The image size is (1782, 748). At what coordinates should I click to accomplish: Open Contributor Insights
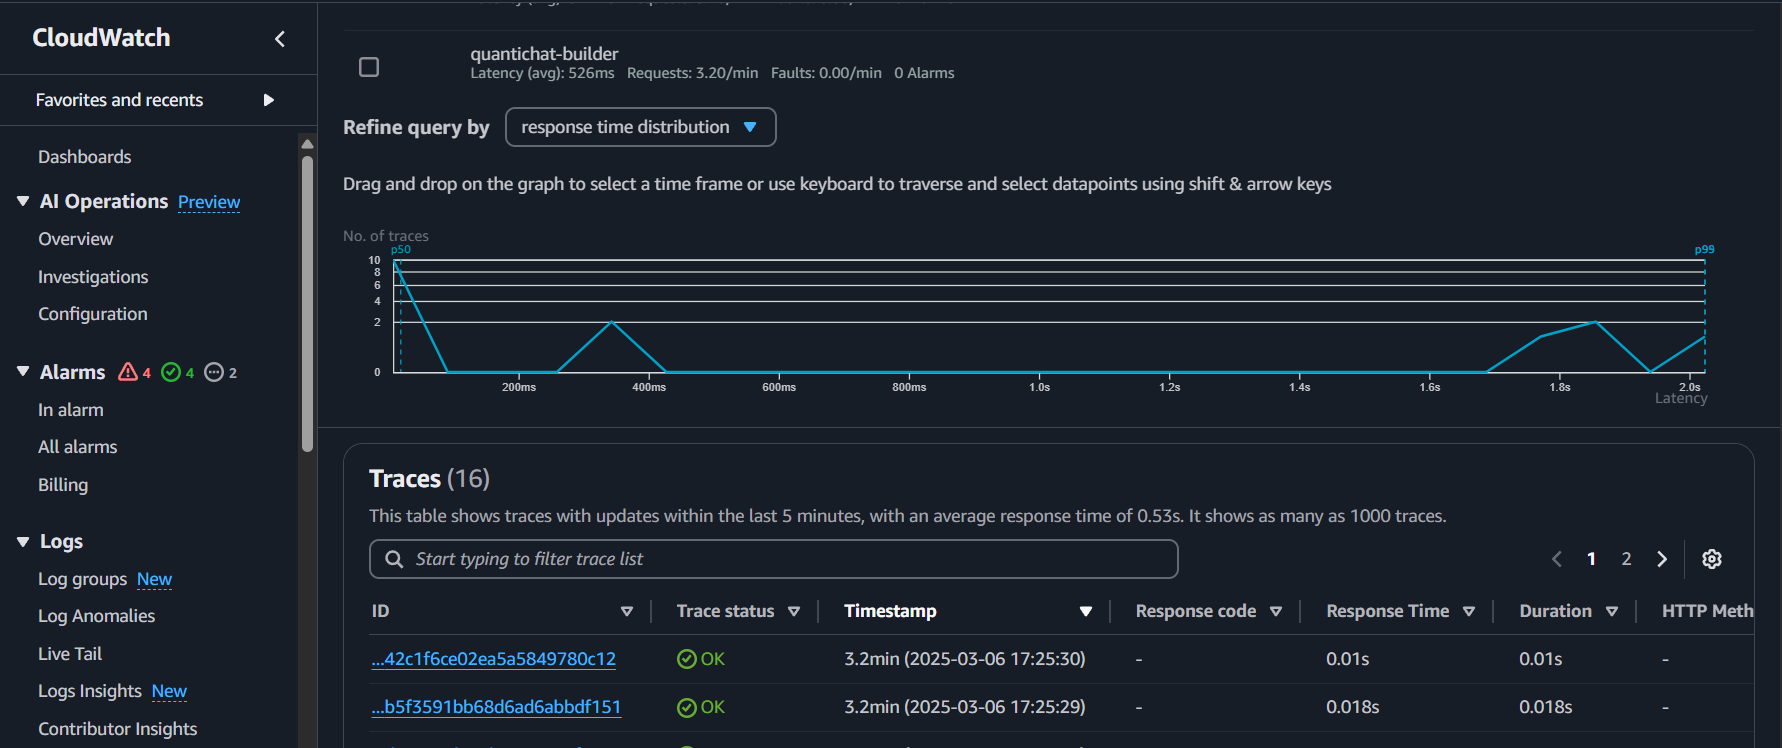pos(118,729)
